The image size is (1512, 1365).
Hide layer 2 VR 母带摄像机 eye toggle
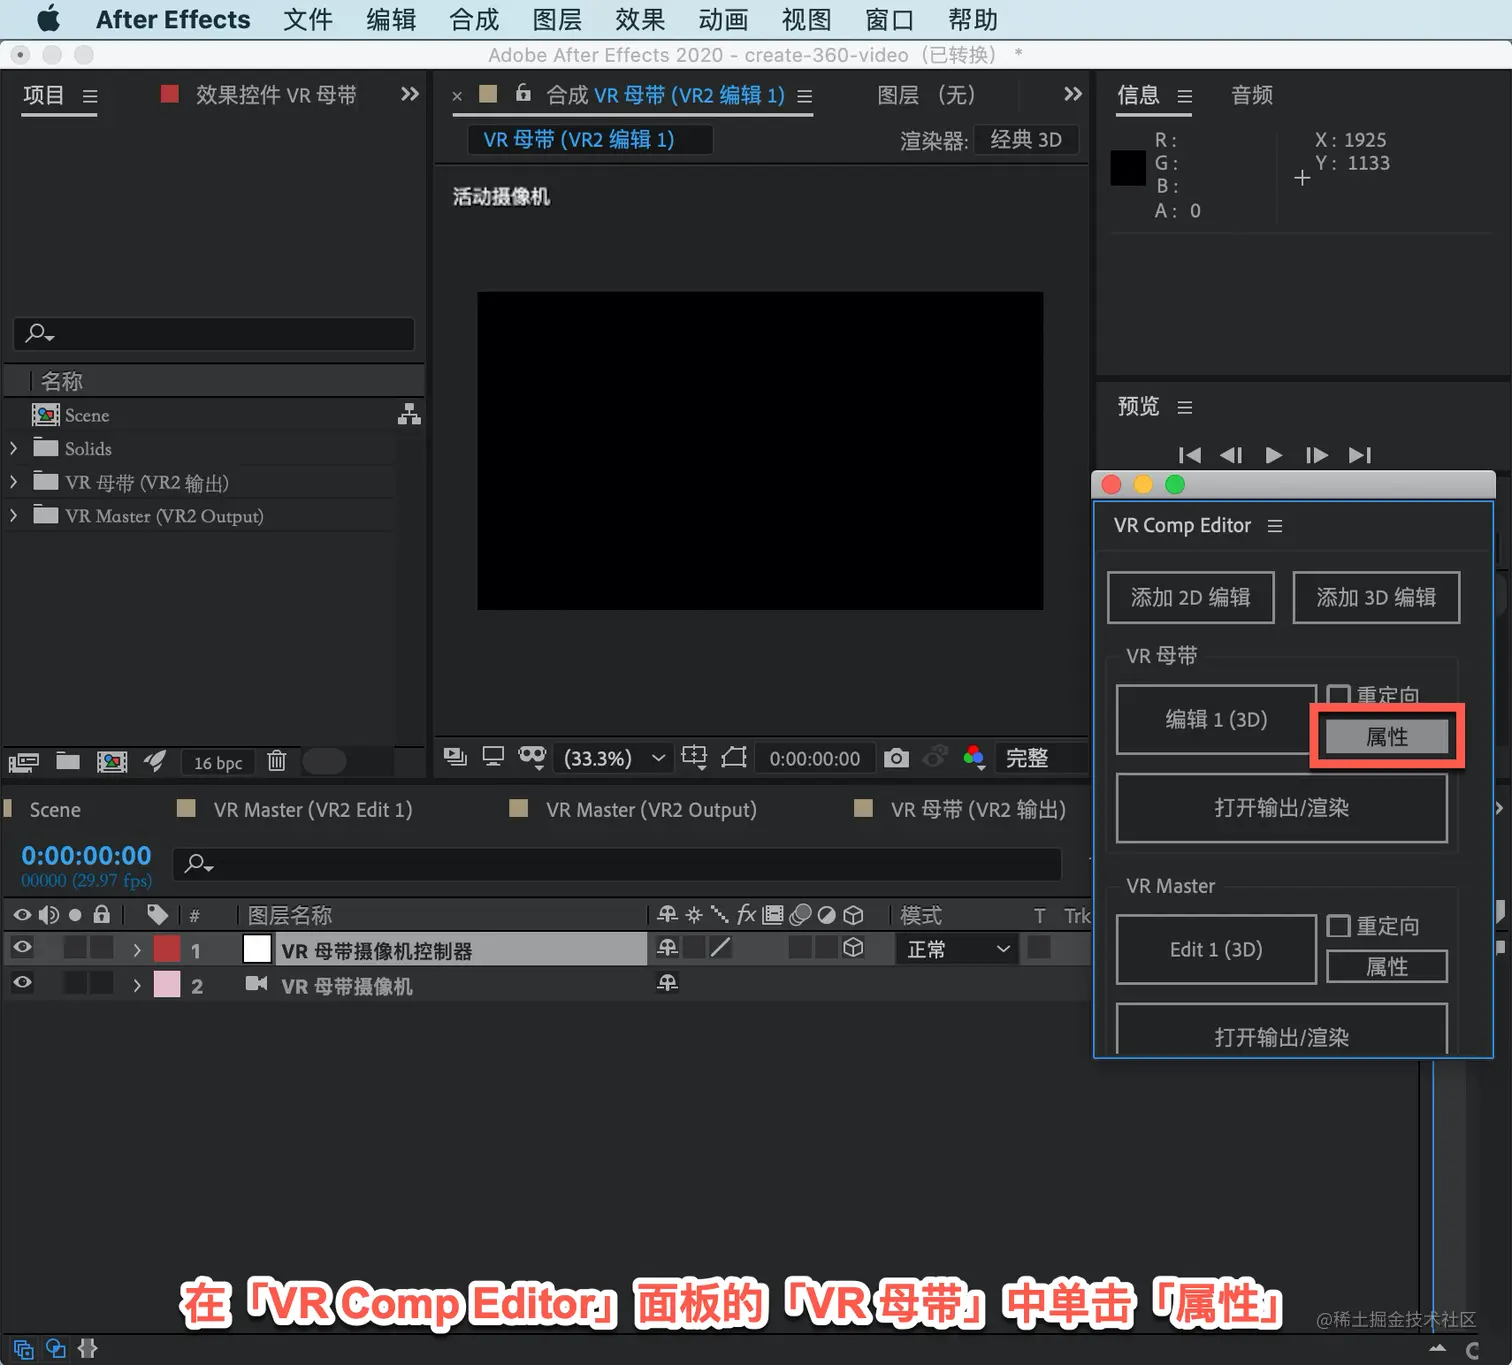[x=22, y=982]
